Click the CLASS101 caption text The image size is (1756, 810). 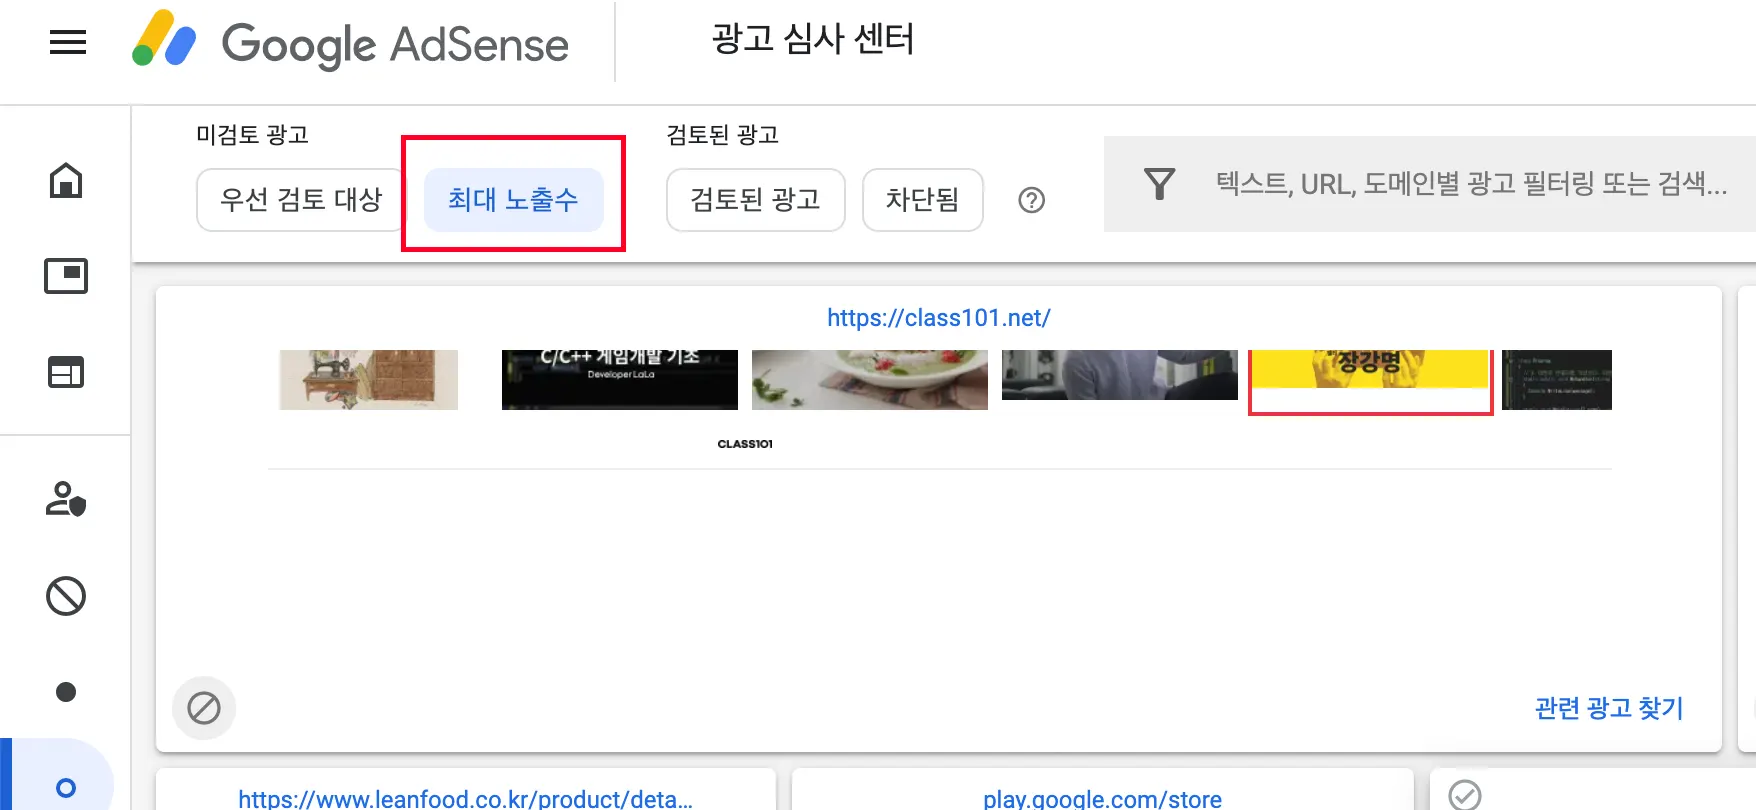click(745, 444)
